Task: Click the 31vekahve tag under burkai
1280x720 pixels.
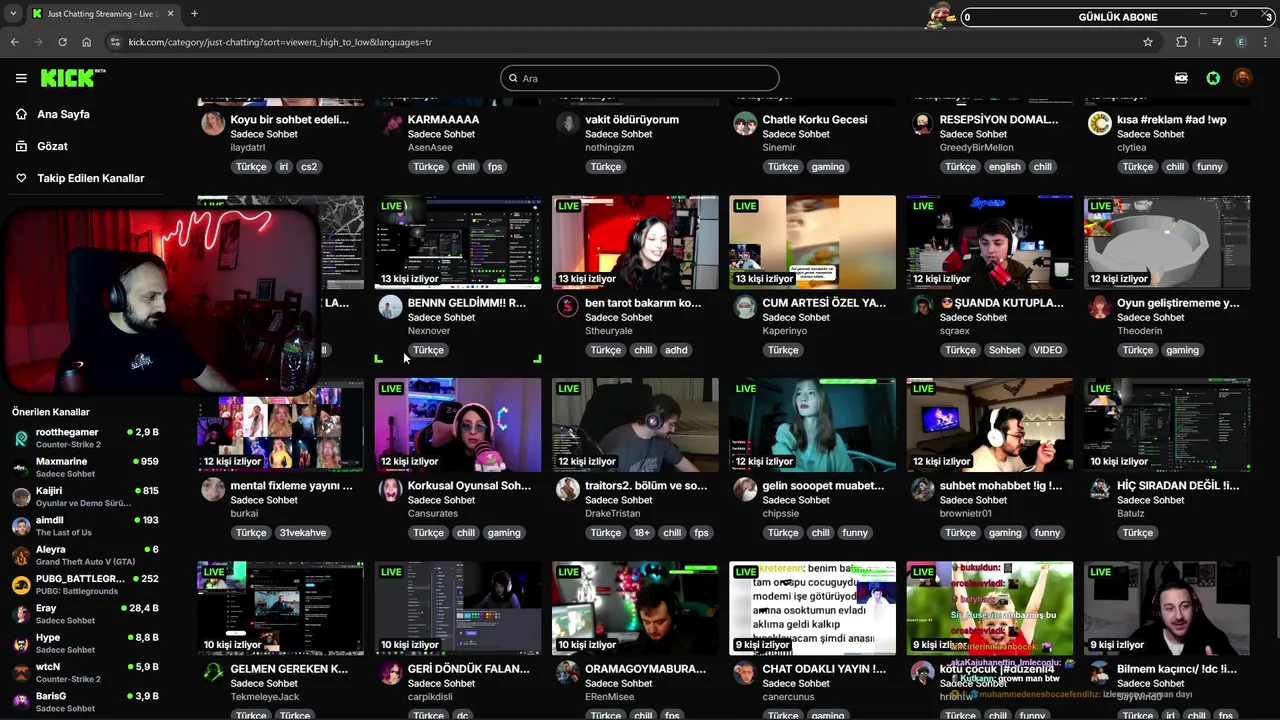Action: pos(302,533)
